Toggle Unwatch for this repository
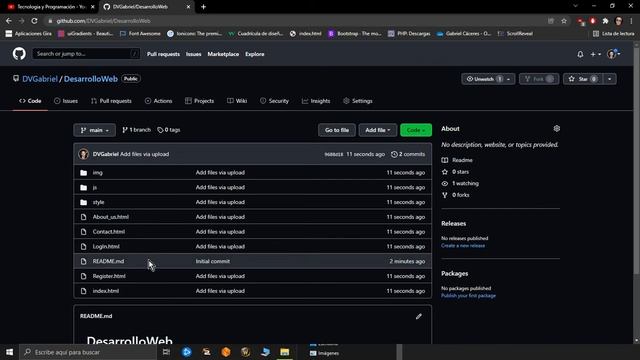 (483, 79)
